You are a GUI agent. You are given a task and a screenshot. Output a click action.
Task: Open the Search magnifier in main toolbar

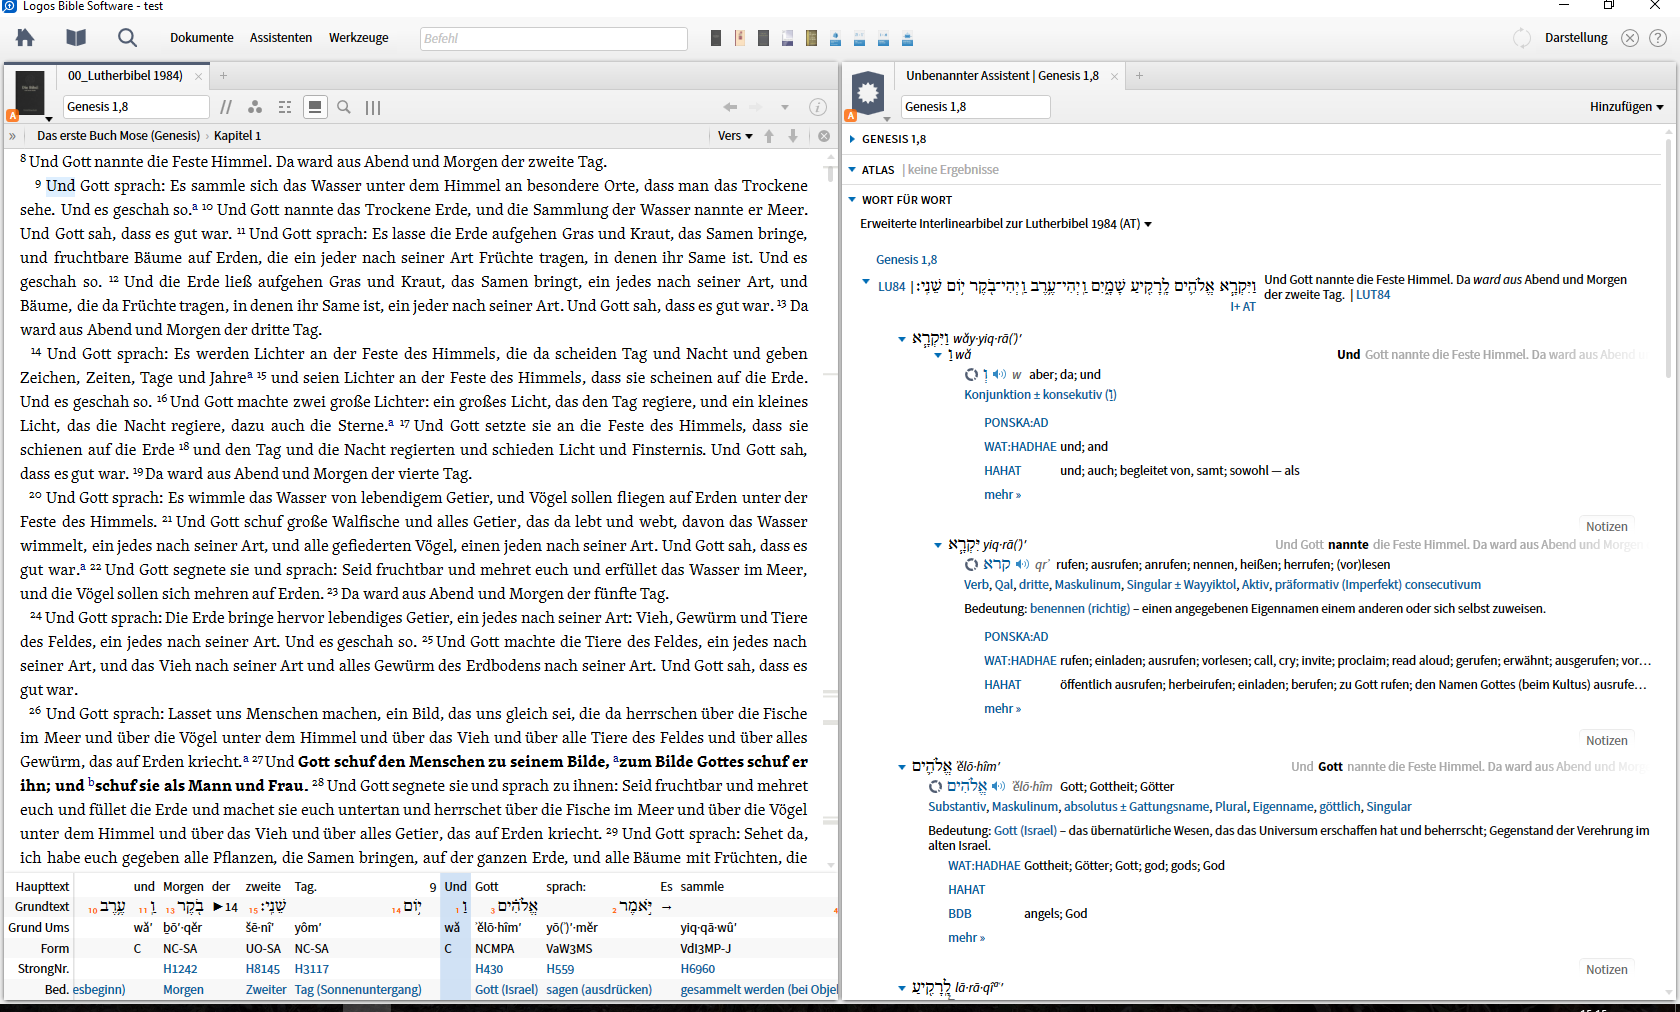pyautogui.click(x=127, y=38)
